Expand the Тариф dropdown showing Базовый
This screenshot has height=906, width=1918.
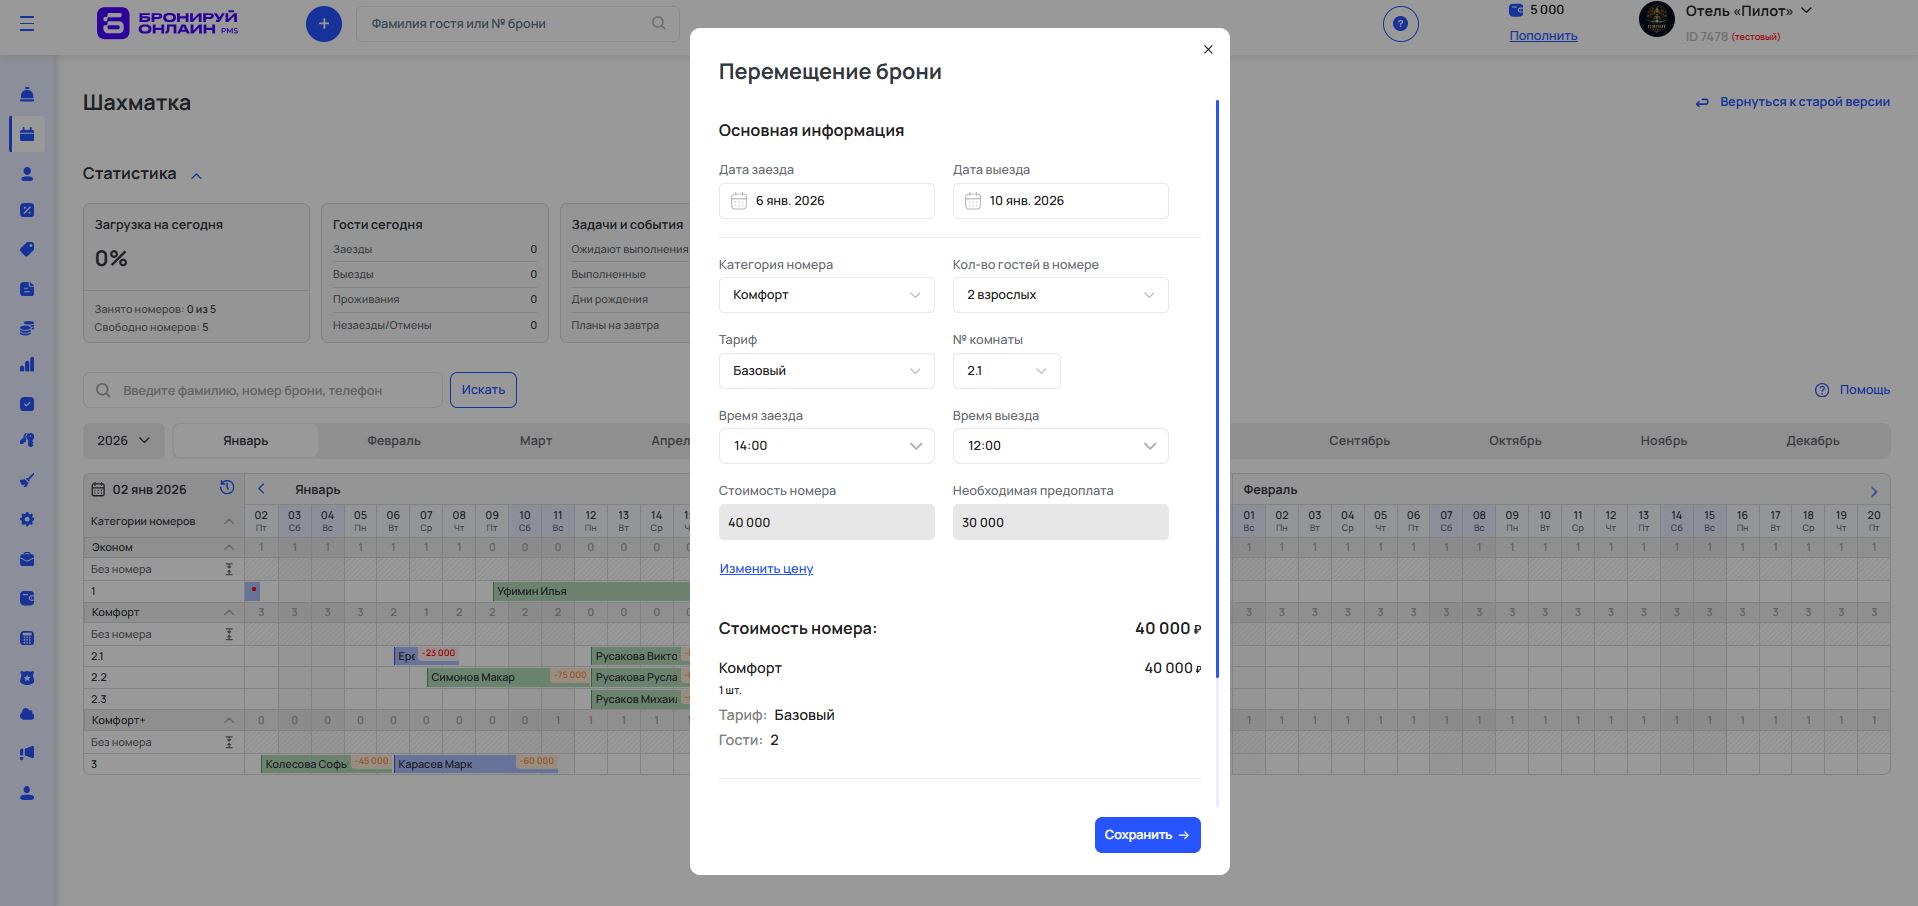826,371
